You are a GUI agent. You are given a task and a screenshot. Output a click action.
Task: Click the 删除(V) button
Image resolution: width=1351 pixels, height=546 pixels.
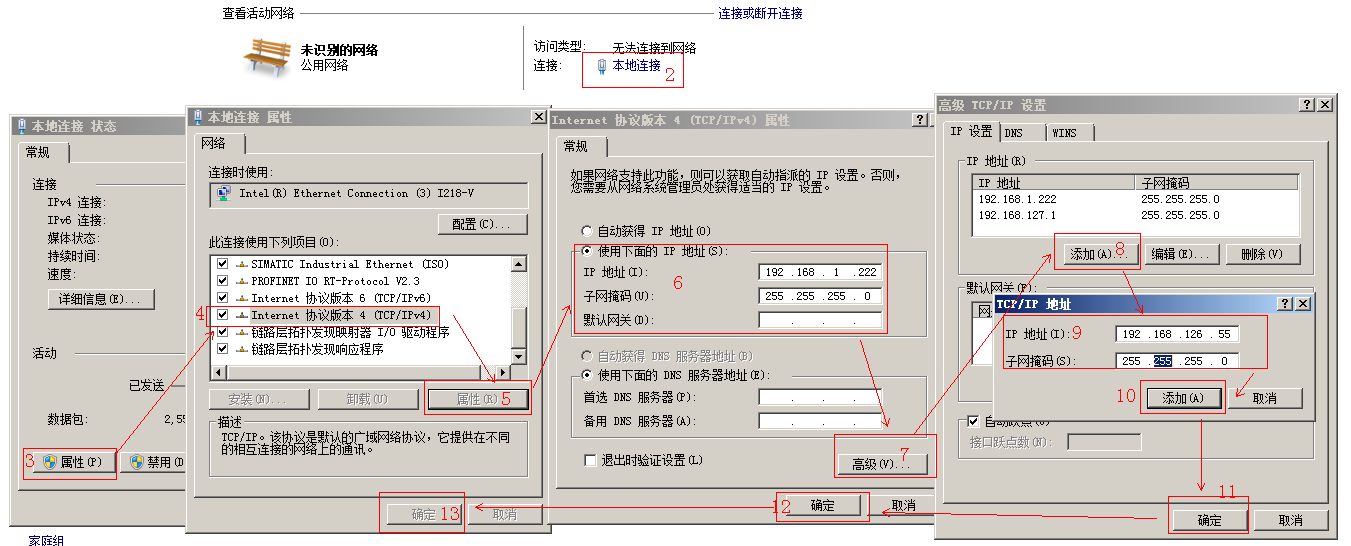1262,254
